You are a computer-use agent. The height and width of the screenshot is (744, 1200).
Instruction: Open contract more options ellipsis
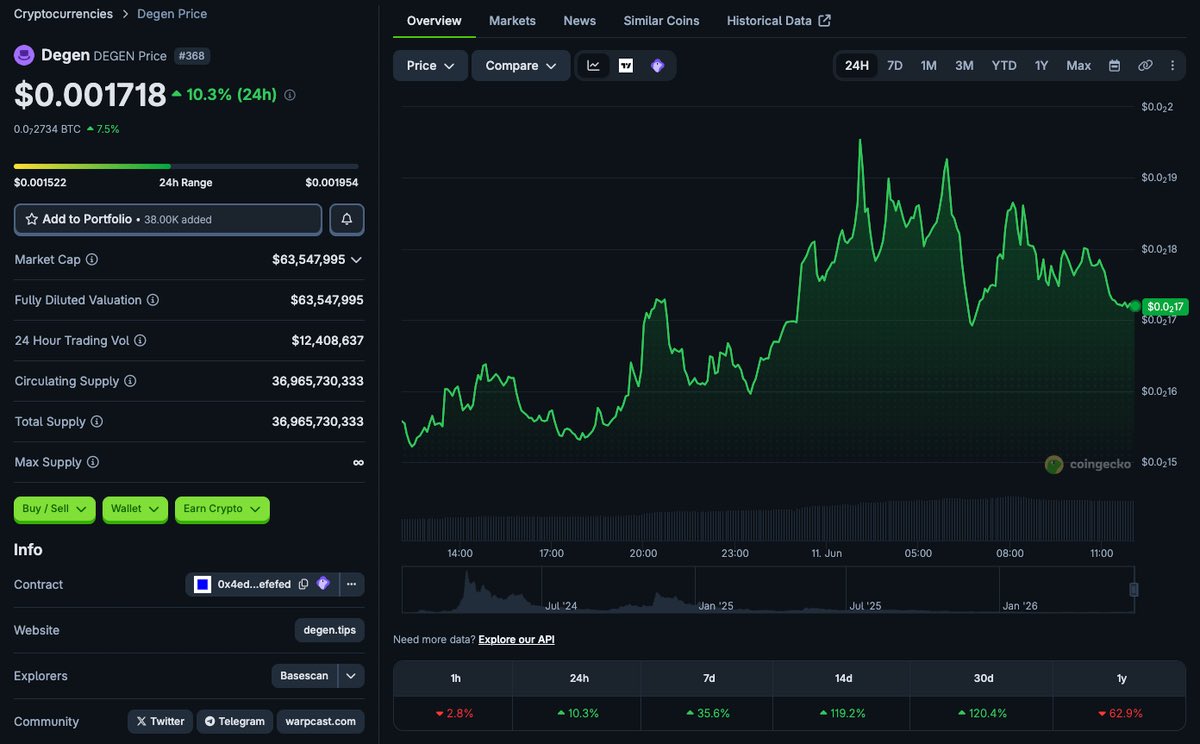(x=351, y=584)
